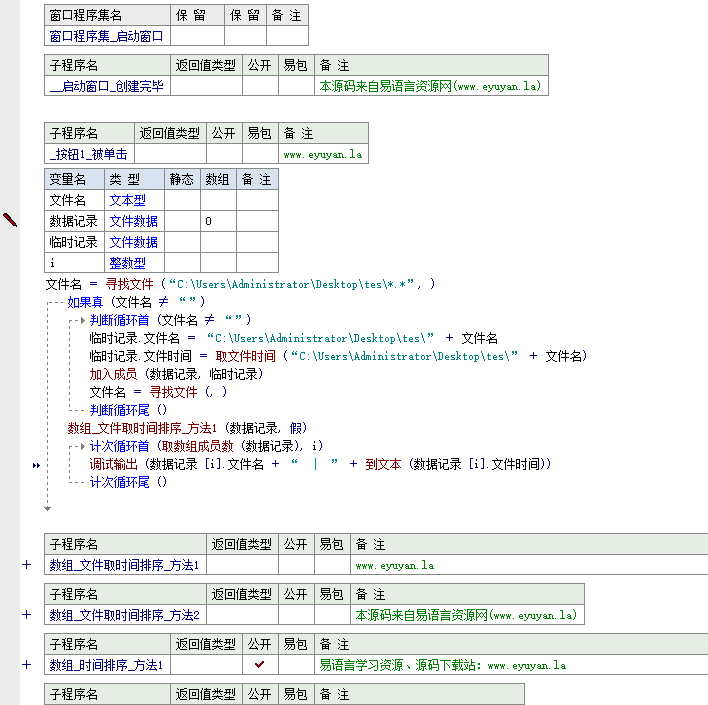The image size is (708, 705).
Task: Click the 返回值类型 cell of _按钮1_被单击
Action: (170, 154)
